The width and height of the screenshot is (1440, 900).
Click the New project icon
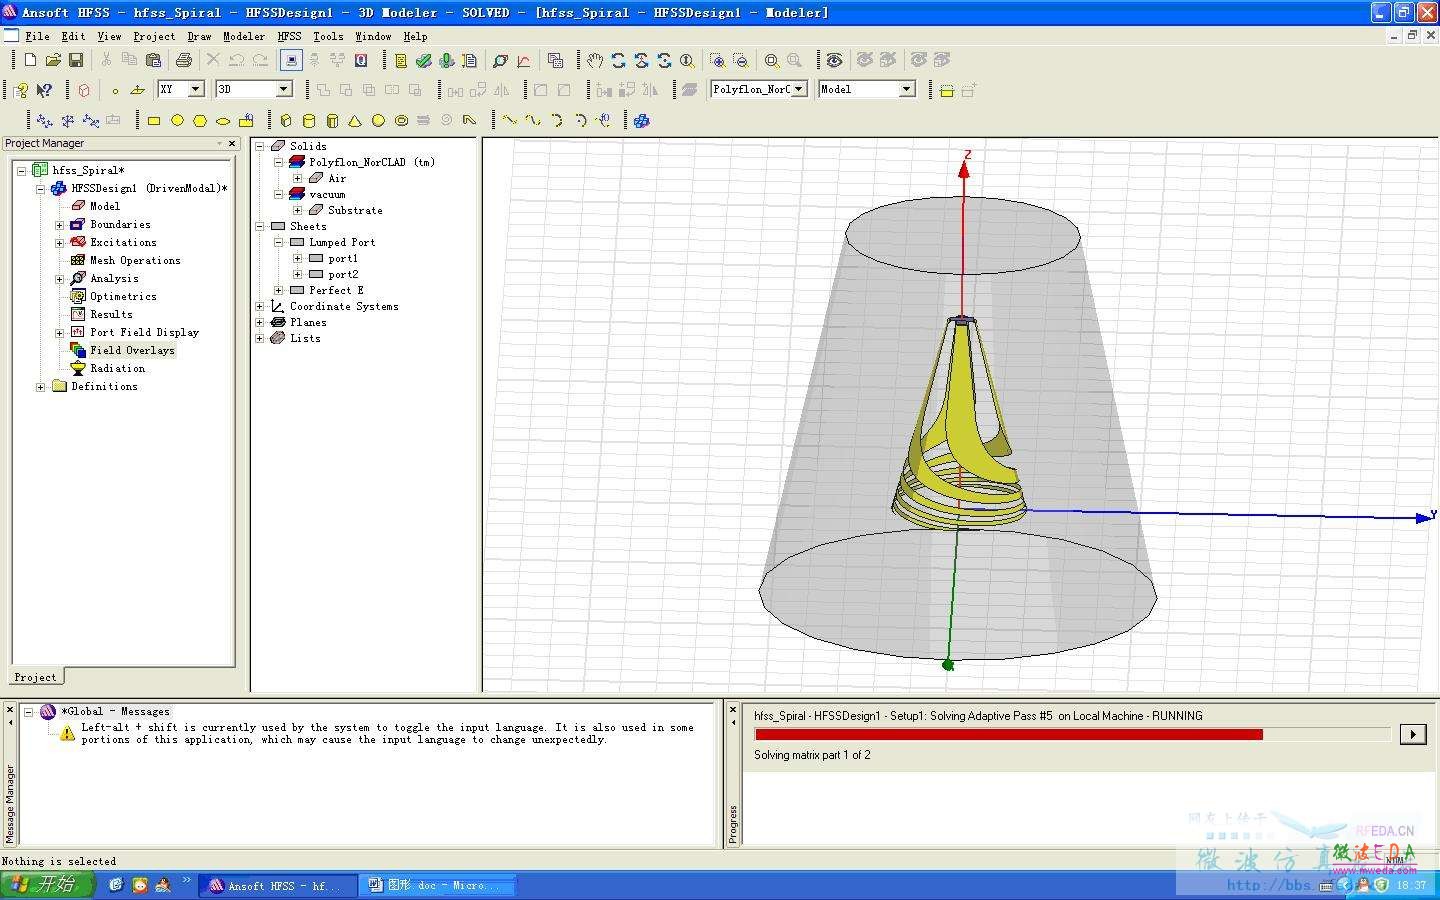tap(30, 61)
